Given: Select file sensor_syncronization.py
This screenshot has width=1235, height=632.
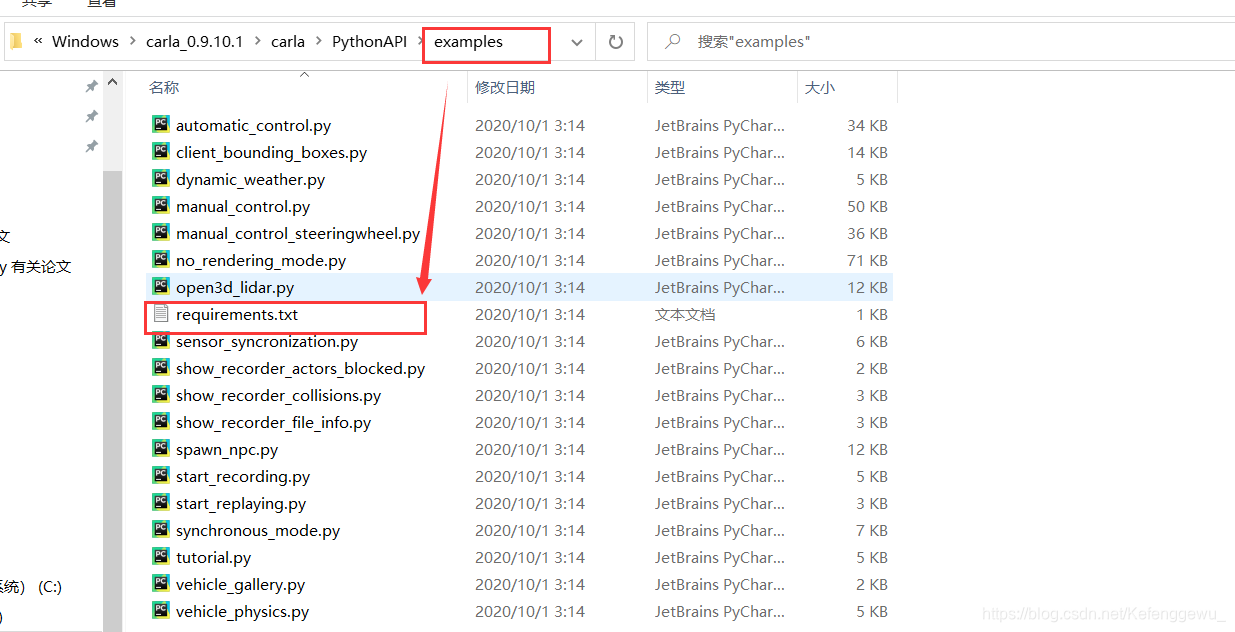Looking at the screenshot, I should [267, 342].
